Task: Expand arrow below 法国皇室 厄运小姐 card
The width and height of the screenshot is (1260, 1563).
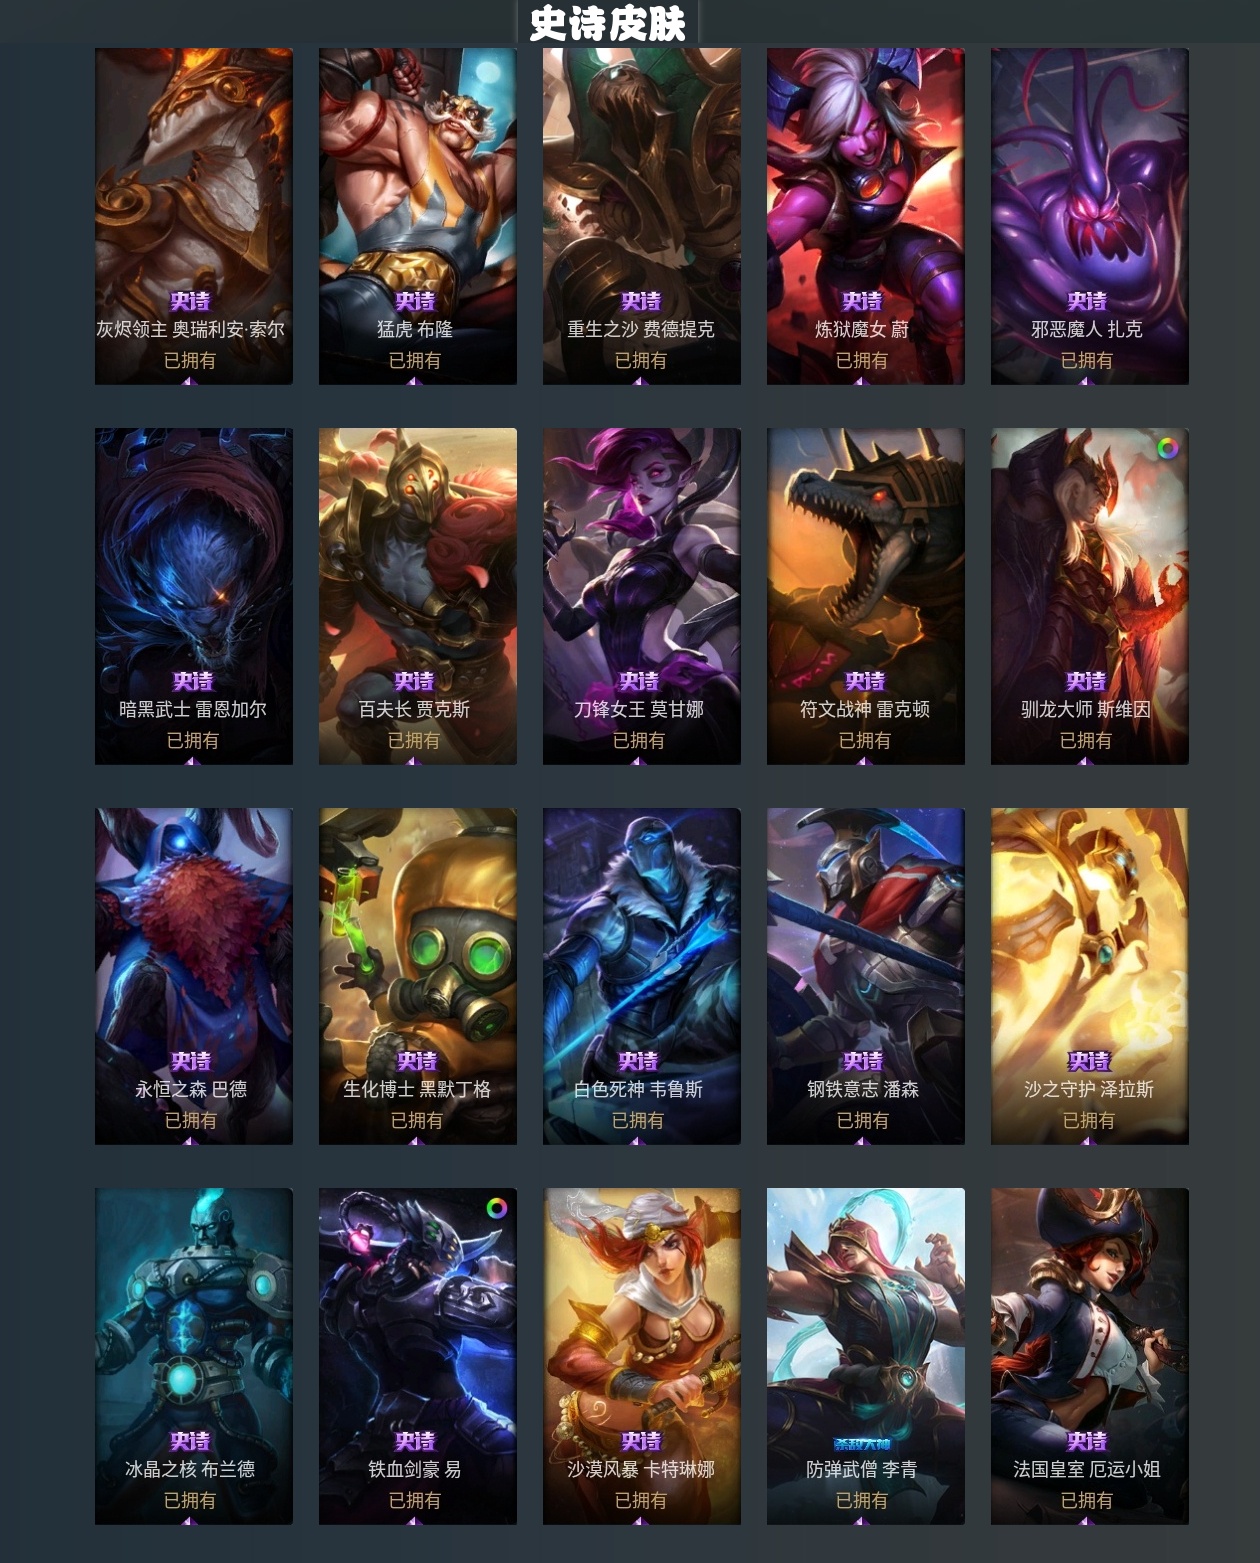Action: point(1086,1521)
